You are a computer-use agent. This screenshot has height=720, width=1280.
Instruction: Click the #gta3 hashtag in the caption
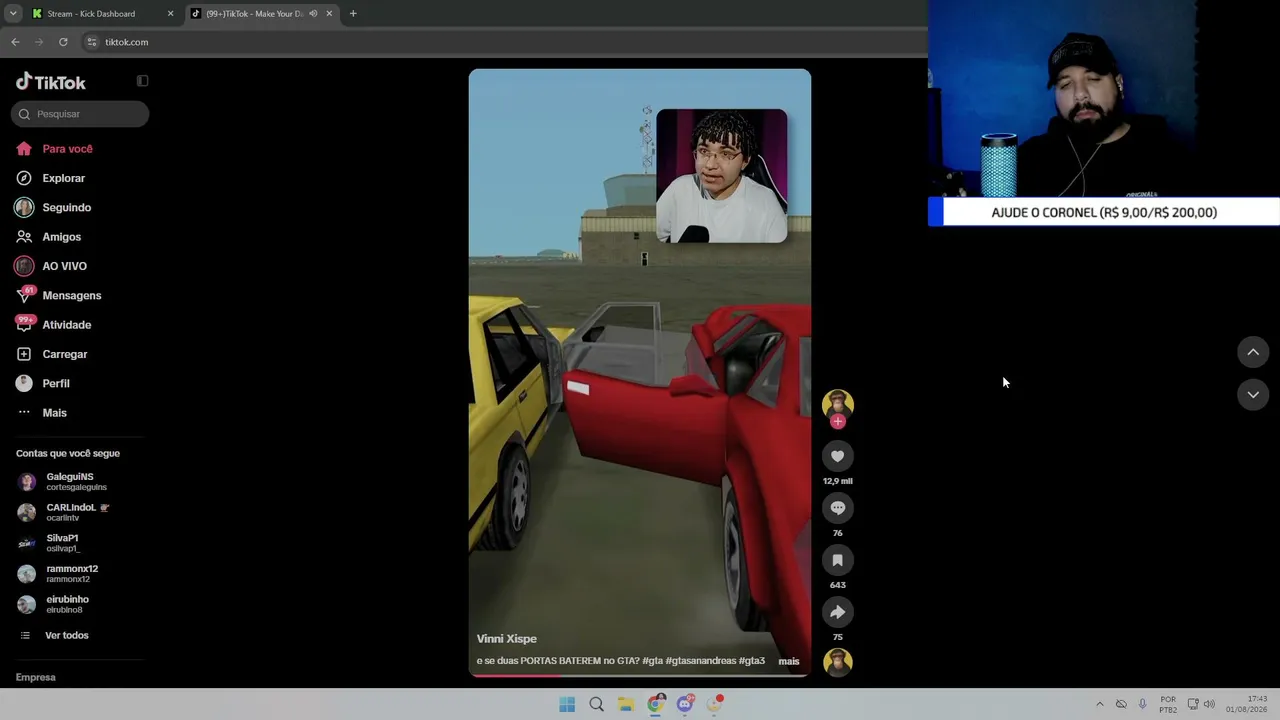coord(752,661)
